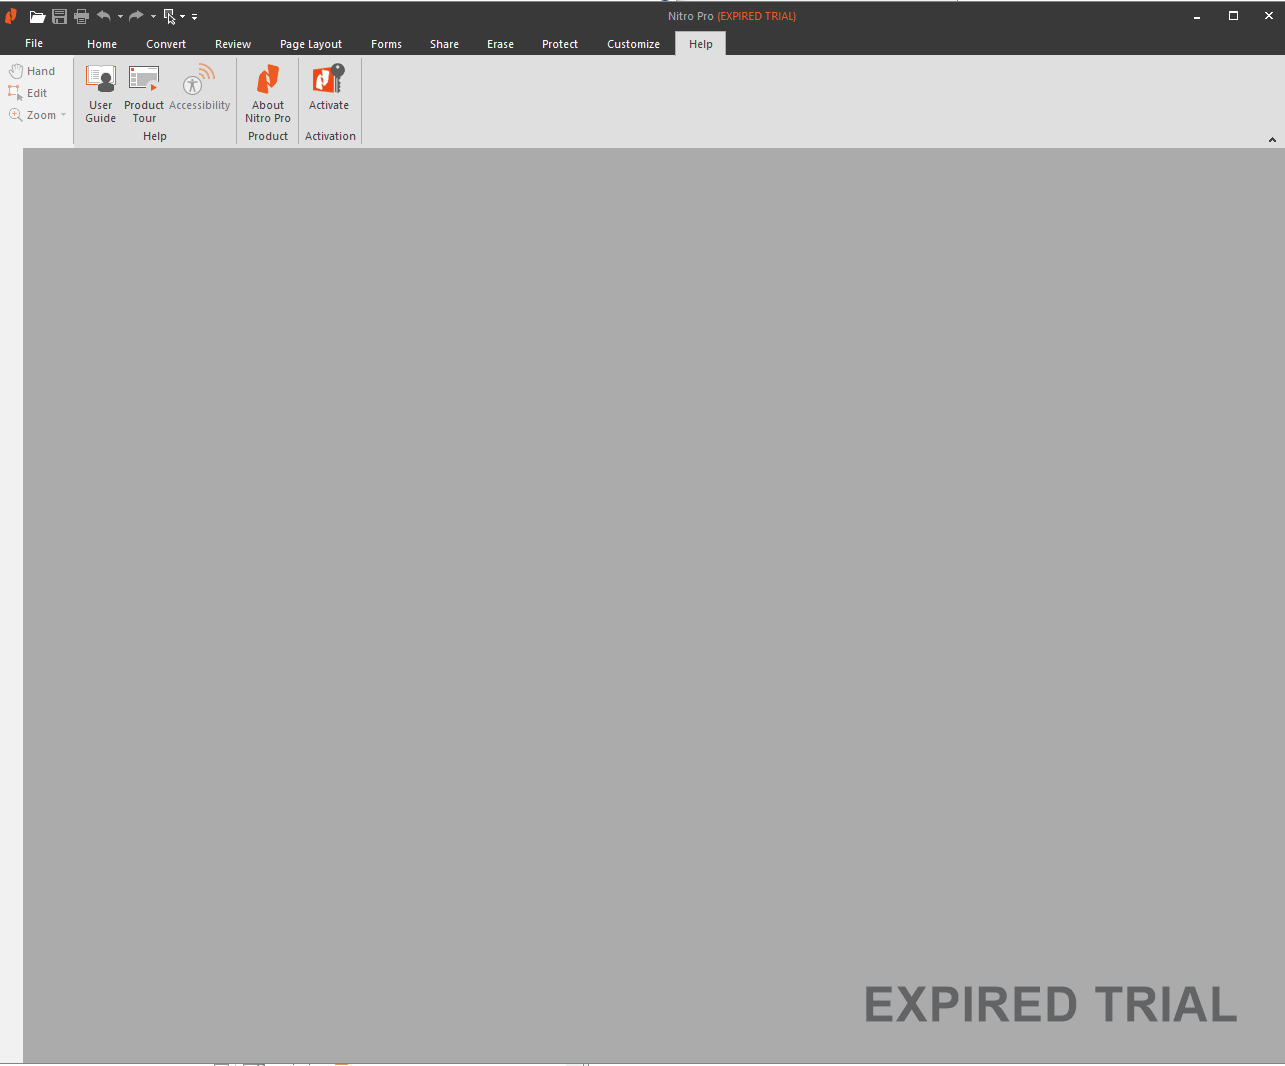Image resolution: width=1285 pixels, height=1066 pixels.
Task: Switch to the Erase tab
Action: [x=500, y=44]
